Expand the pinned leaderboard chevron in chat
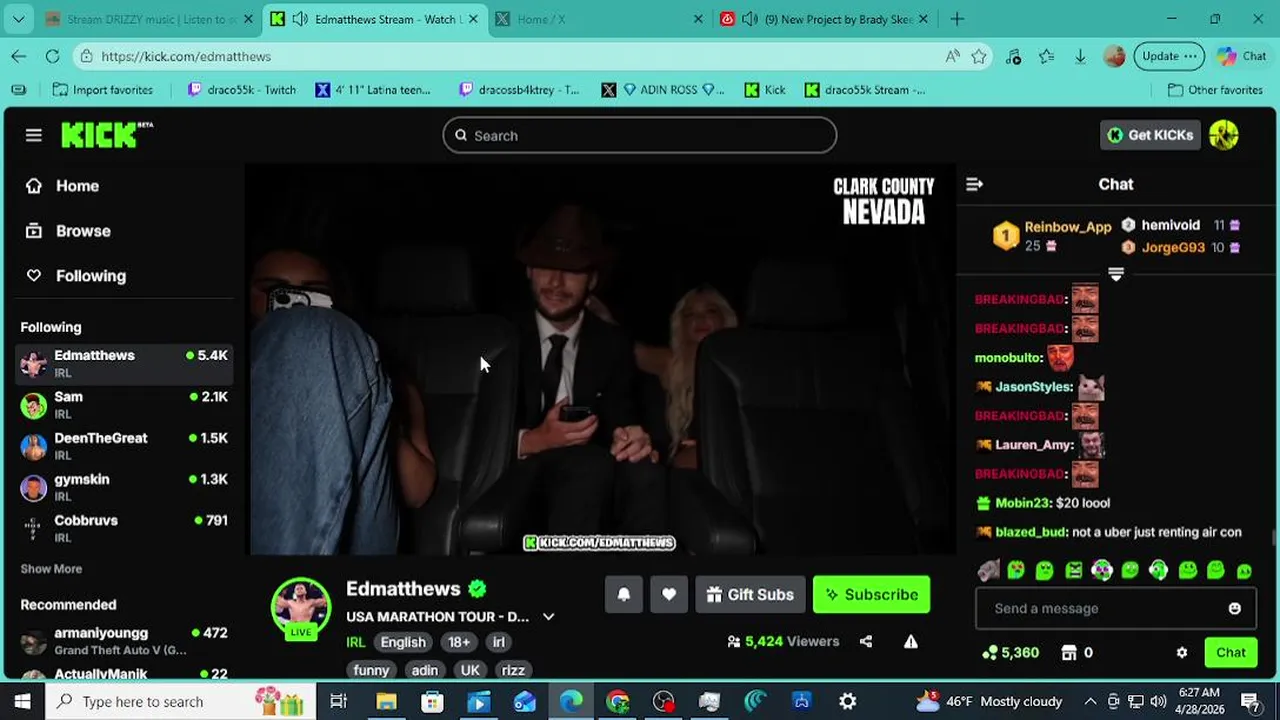The image size is (1280, 720). click(x=1116, y=274)
